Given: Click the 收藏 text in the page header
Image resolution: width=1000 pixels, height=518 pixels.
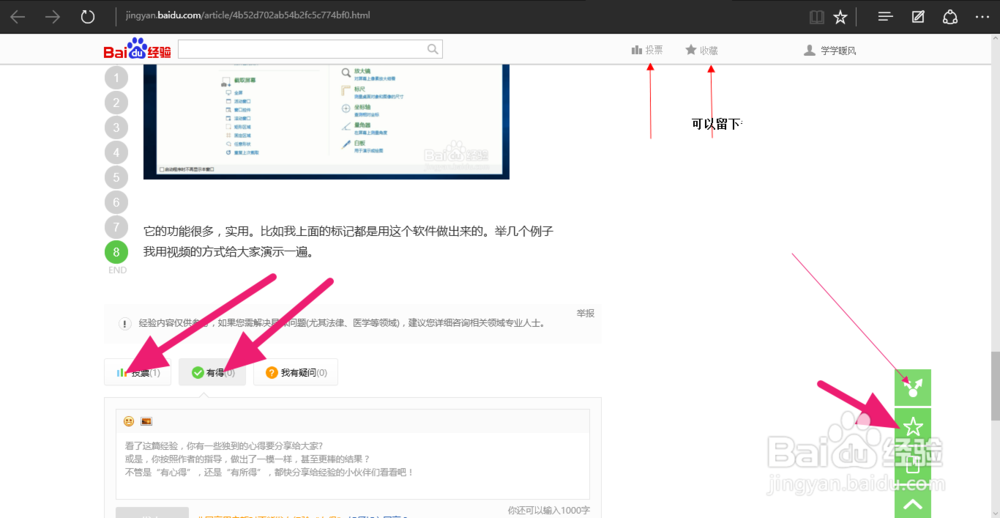Looking at the screenshot, I should coord(709,50).
